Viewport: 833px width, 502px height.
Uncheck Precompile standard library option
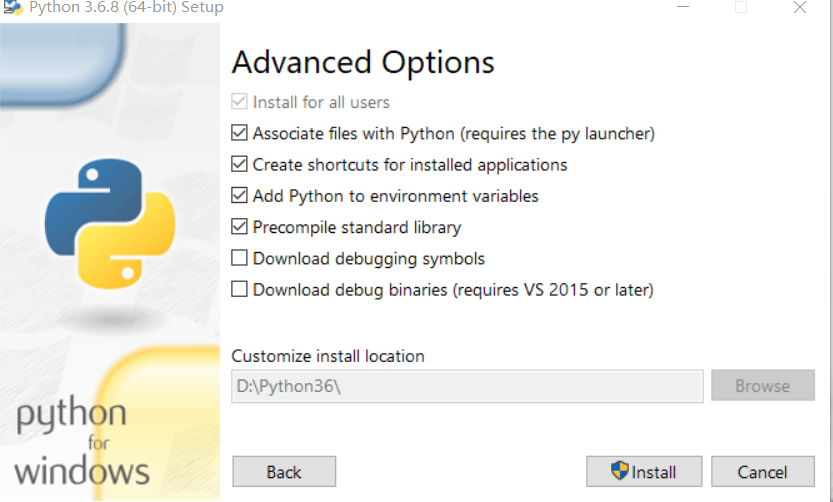[239, 227]
